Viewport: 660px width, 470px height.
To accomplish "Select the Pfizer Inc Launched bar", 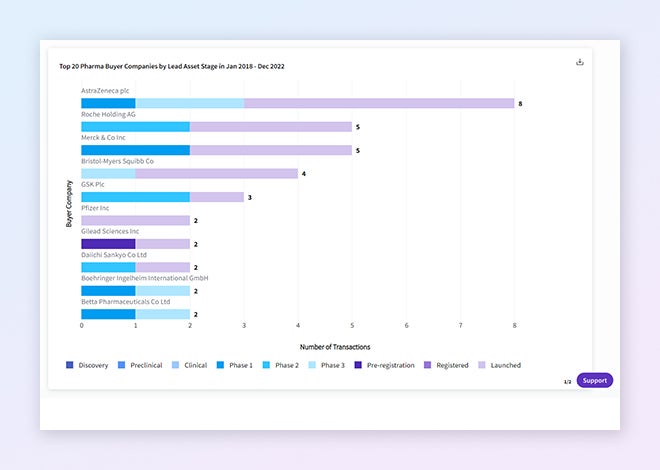I will pyautogui.click(x=135, y=220).
